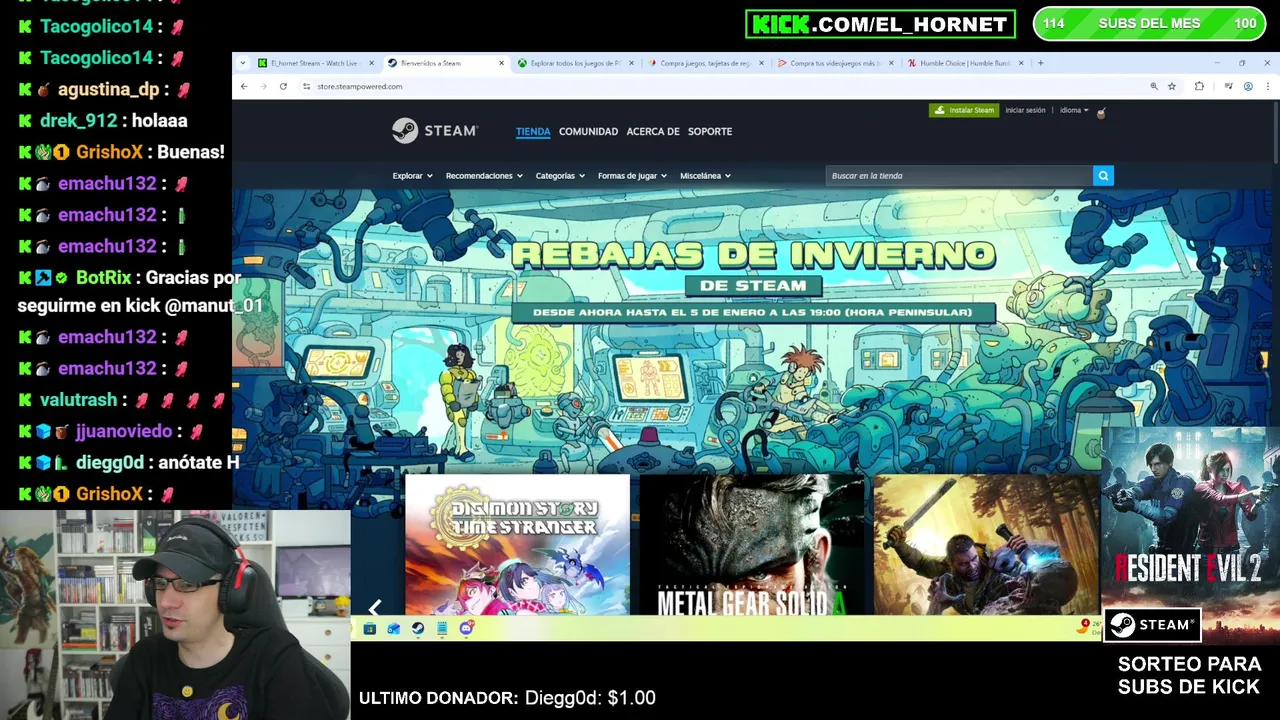Screen dimensions: 1280x720
Task: Click the SUBS DEL MES progress bar
Action: coord(1148,24)
